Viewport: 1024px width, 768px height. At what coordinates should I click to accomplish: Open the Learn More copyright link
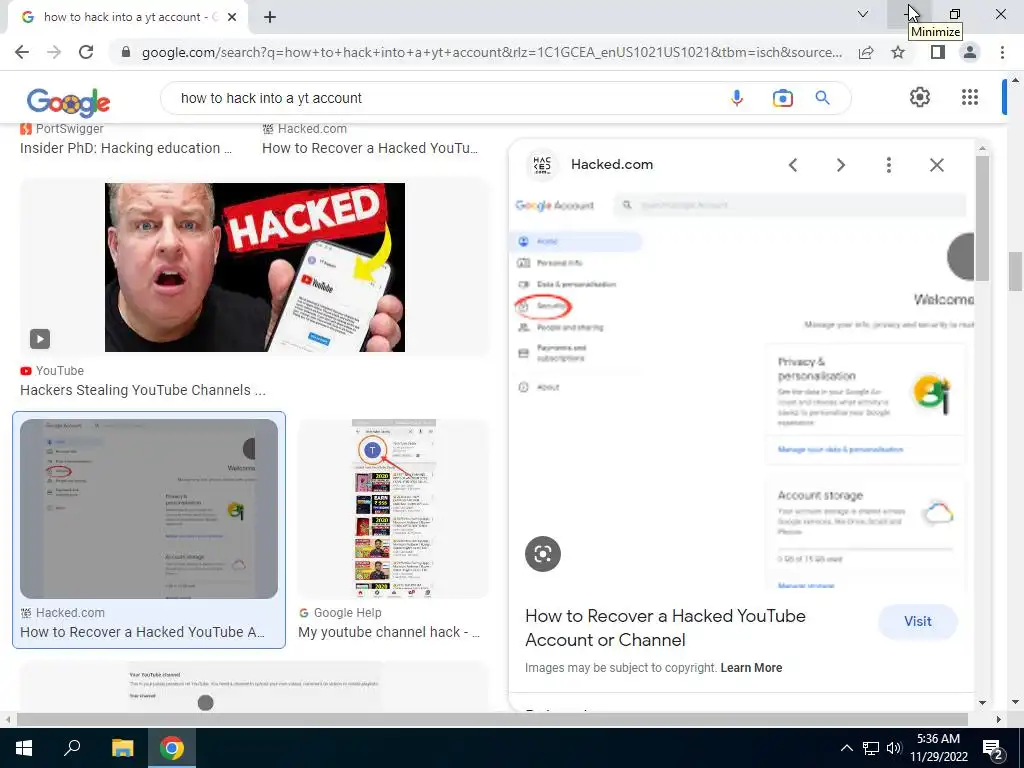(x=751, y=667)
